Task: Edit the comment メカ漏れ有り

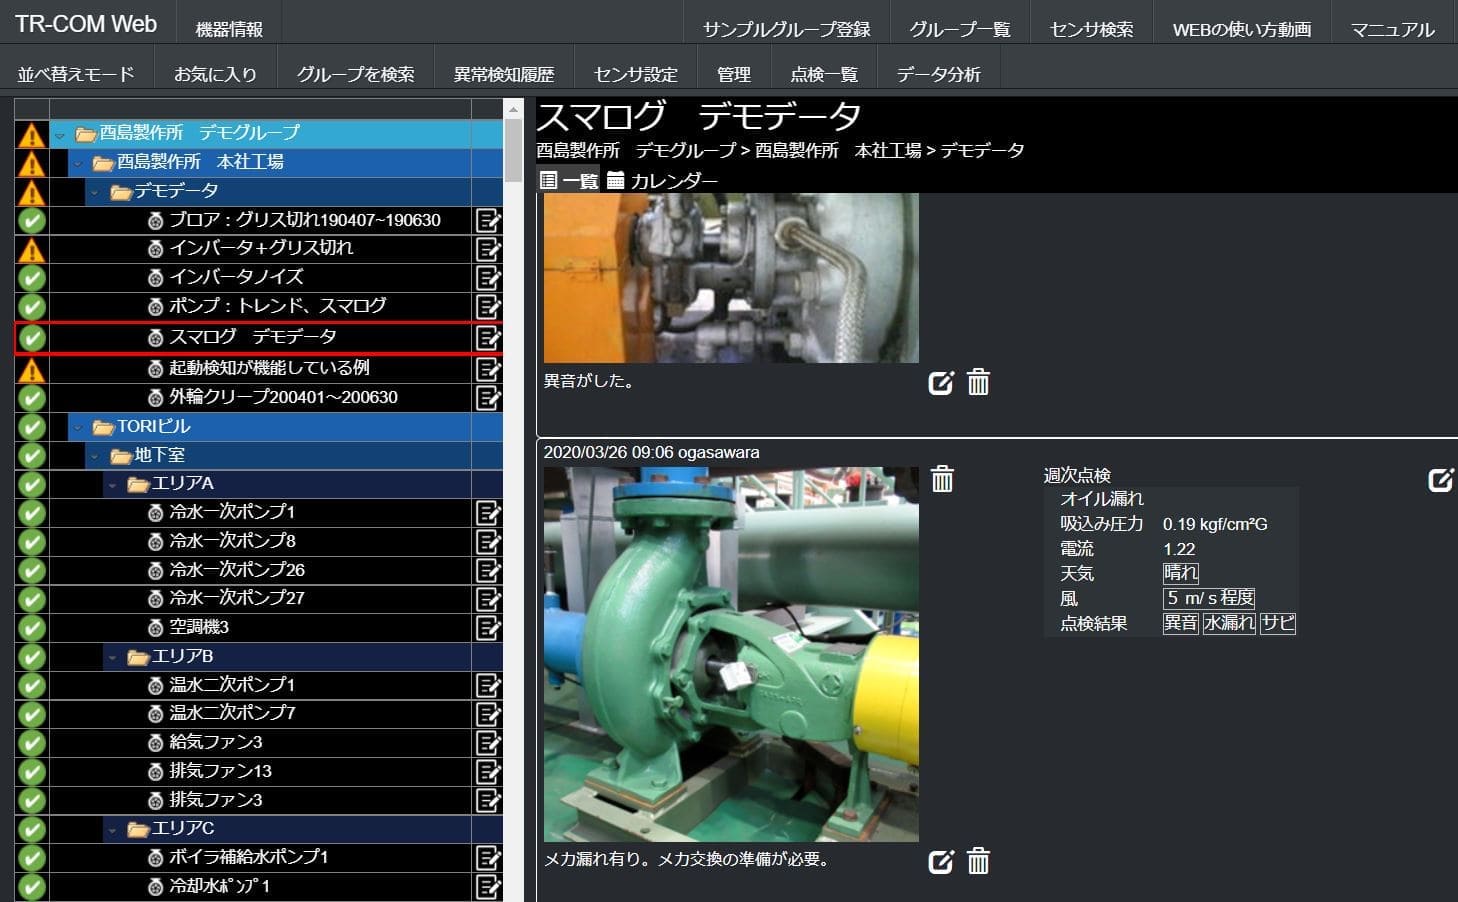Action: coord(941,861)
